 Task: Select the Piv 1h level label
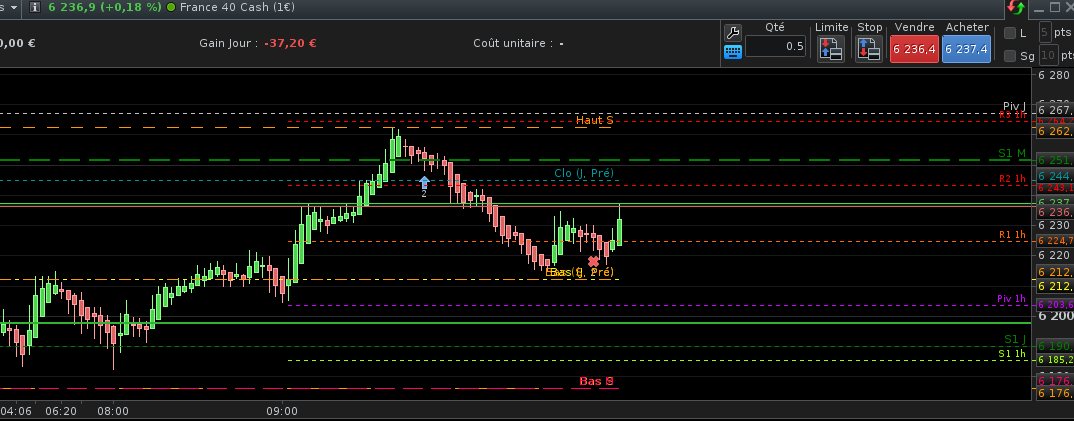click(1012, 299)
